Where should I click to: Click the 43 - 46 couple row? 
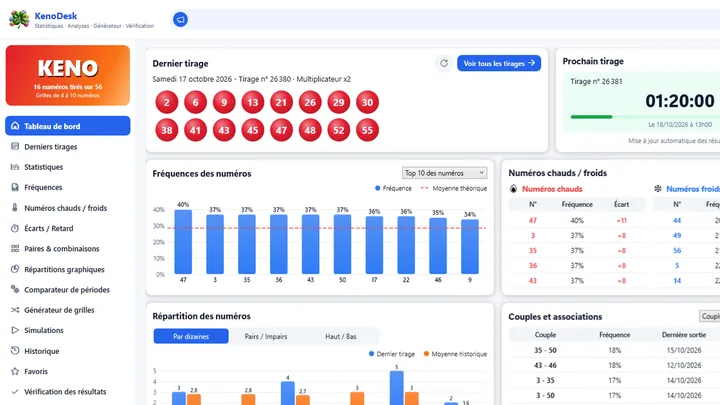coord(614,365)
